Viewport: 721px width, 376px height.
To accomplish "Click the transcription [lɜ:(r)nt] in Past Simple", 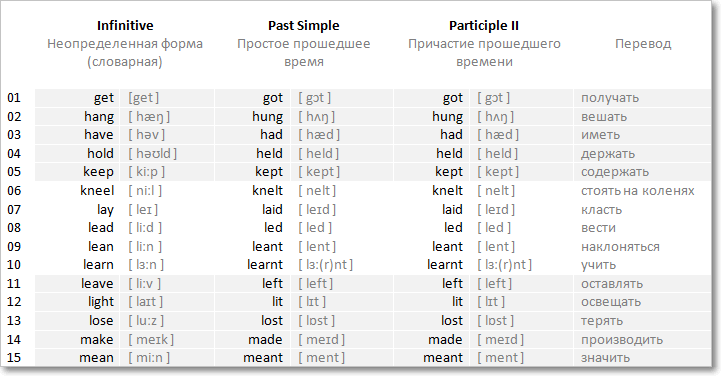I will coord(326,265).
